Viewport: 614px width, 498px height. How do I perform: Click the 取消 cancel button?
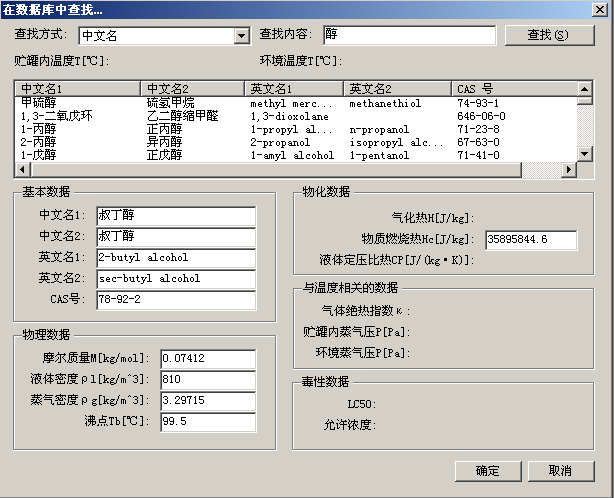point(561,471)
